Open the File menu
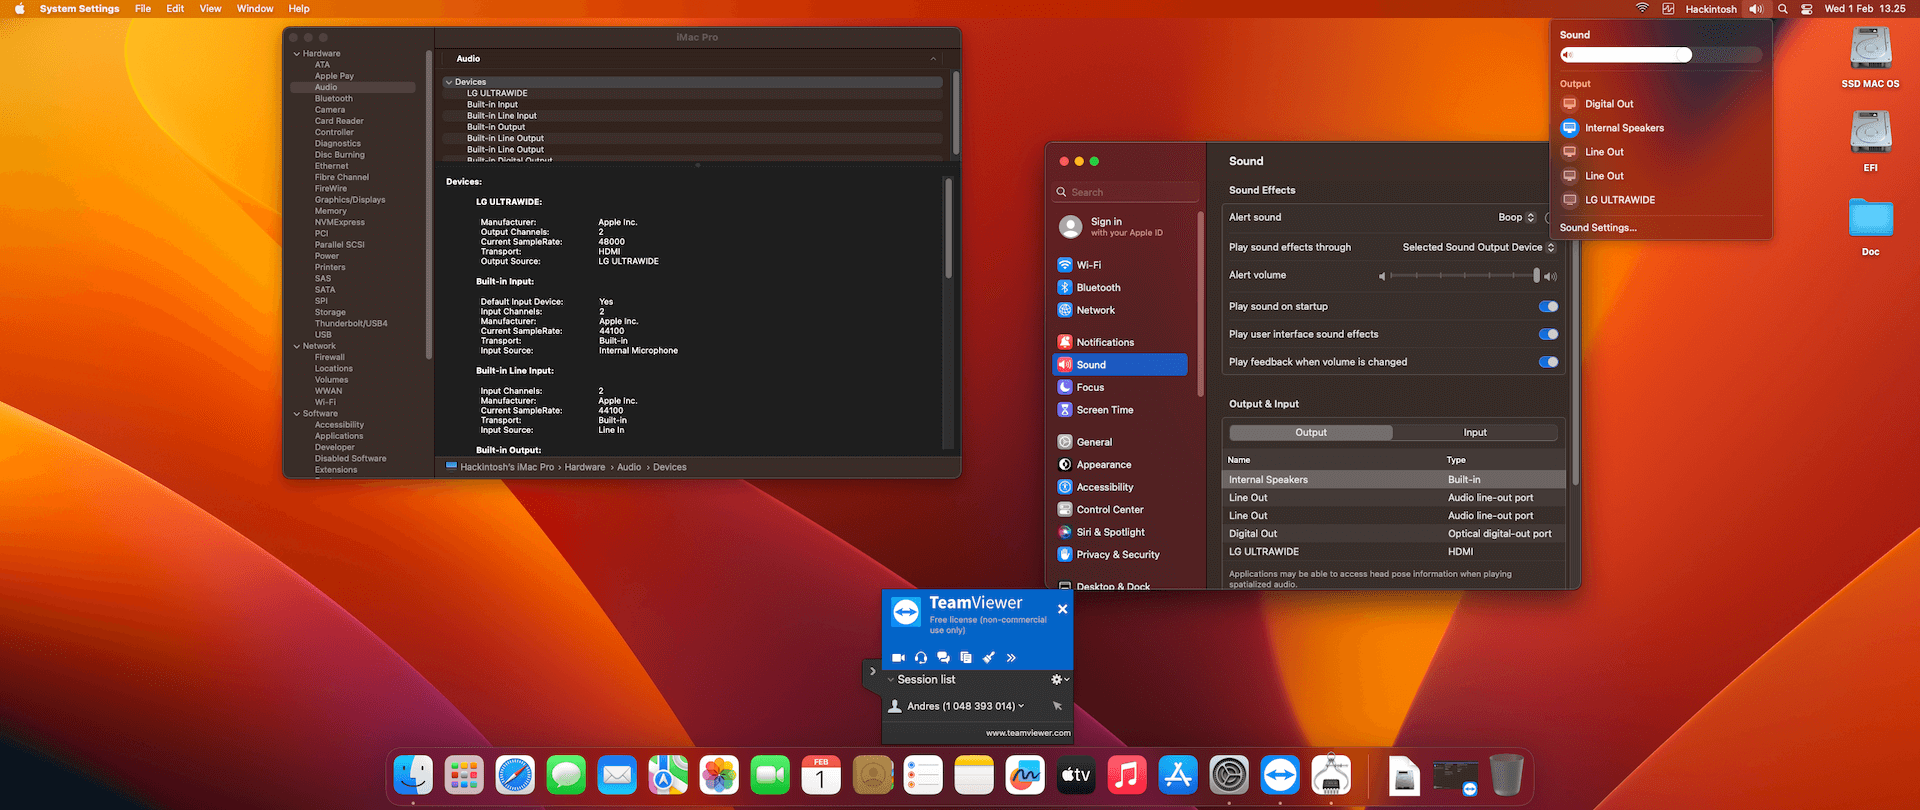 [143, 9]
